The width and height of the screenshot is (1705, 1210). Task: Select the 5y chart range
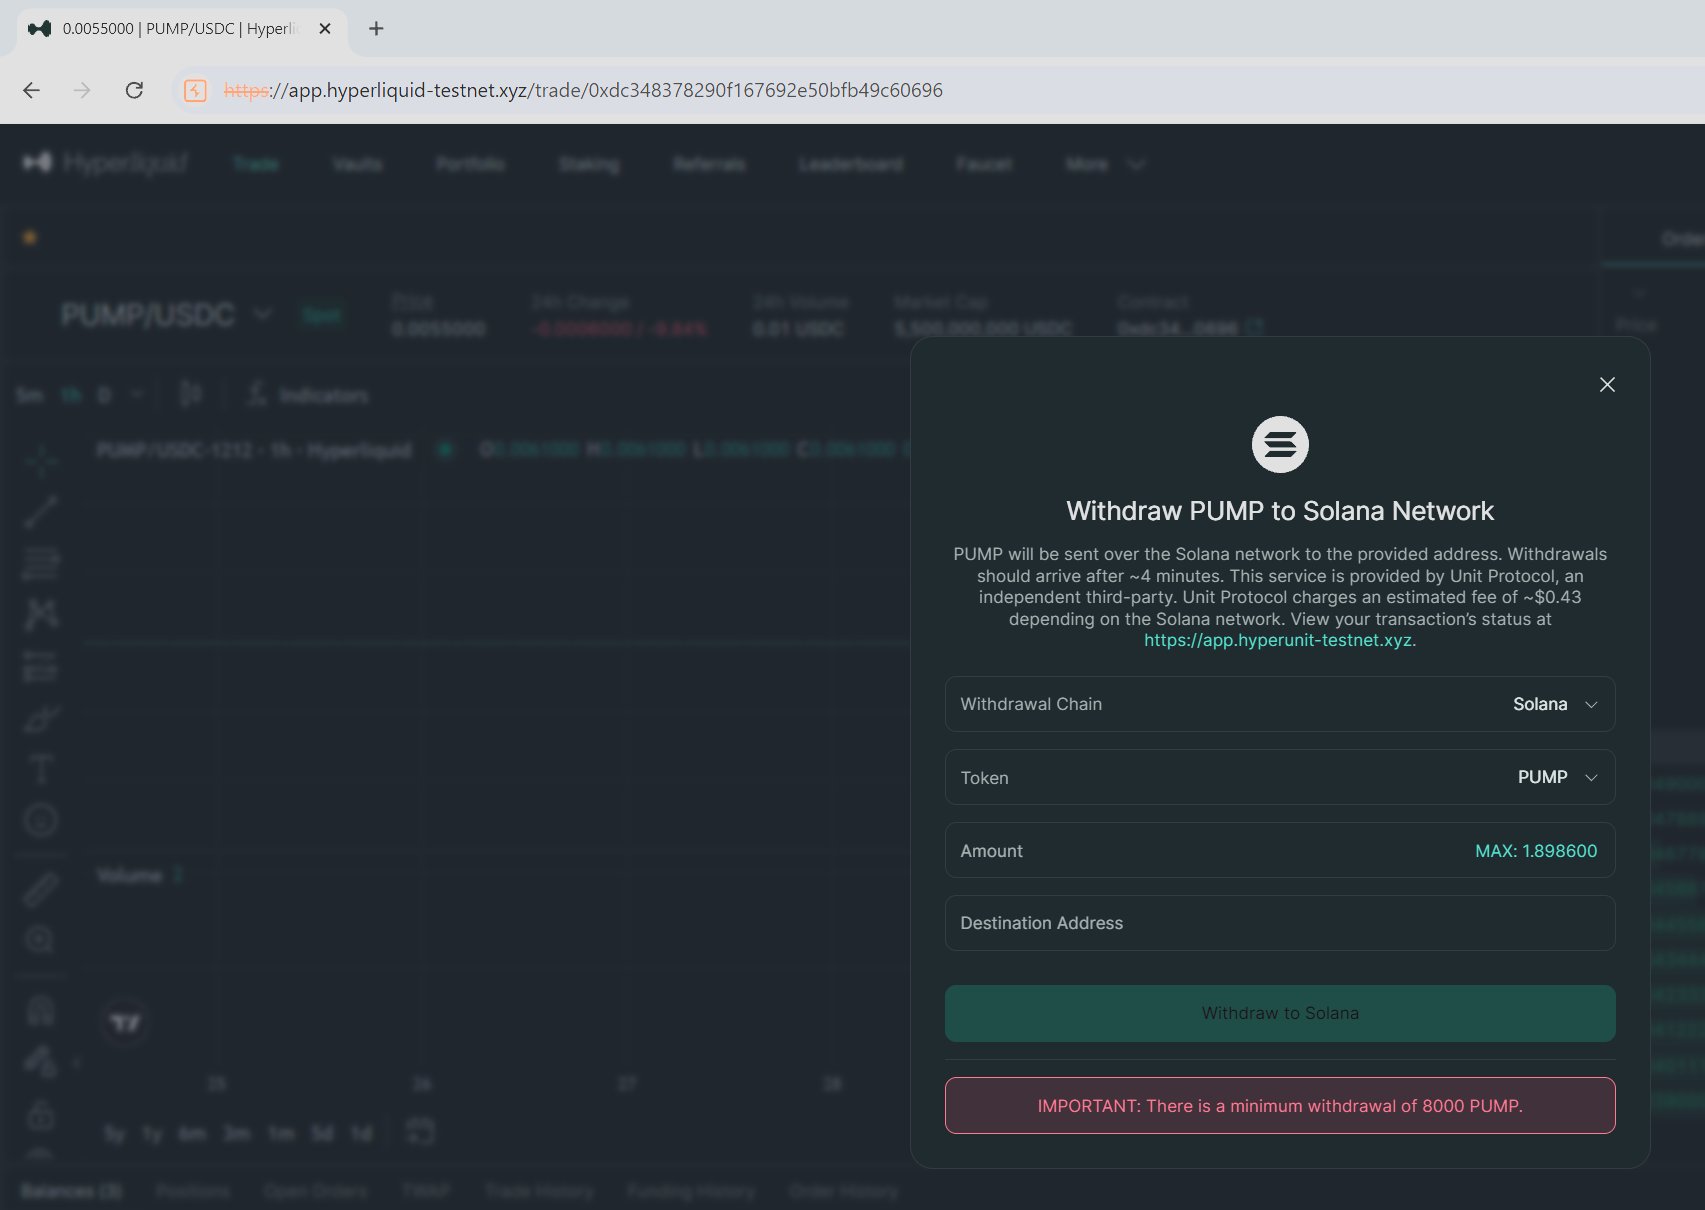tap(115, 1133)
